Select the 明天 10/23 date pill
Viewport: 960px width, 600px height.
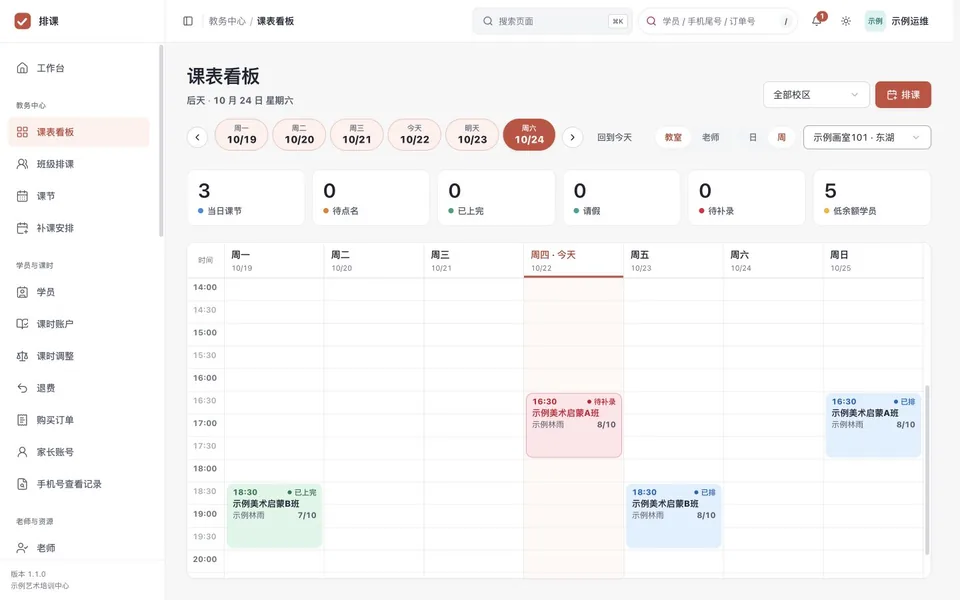coord(472,135)
